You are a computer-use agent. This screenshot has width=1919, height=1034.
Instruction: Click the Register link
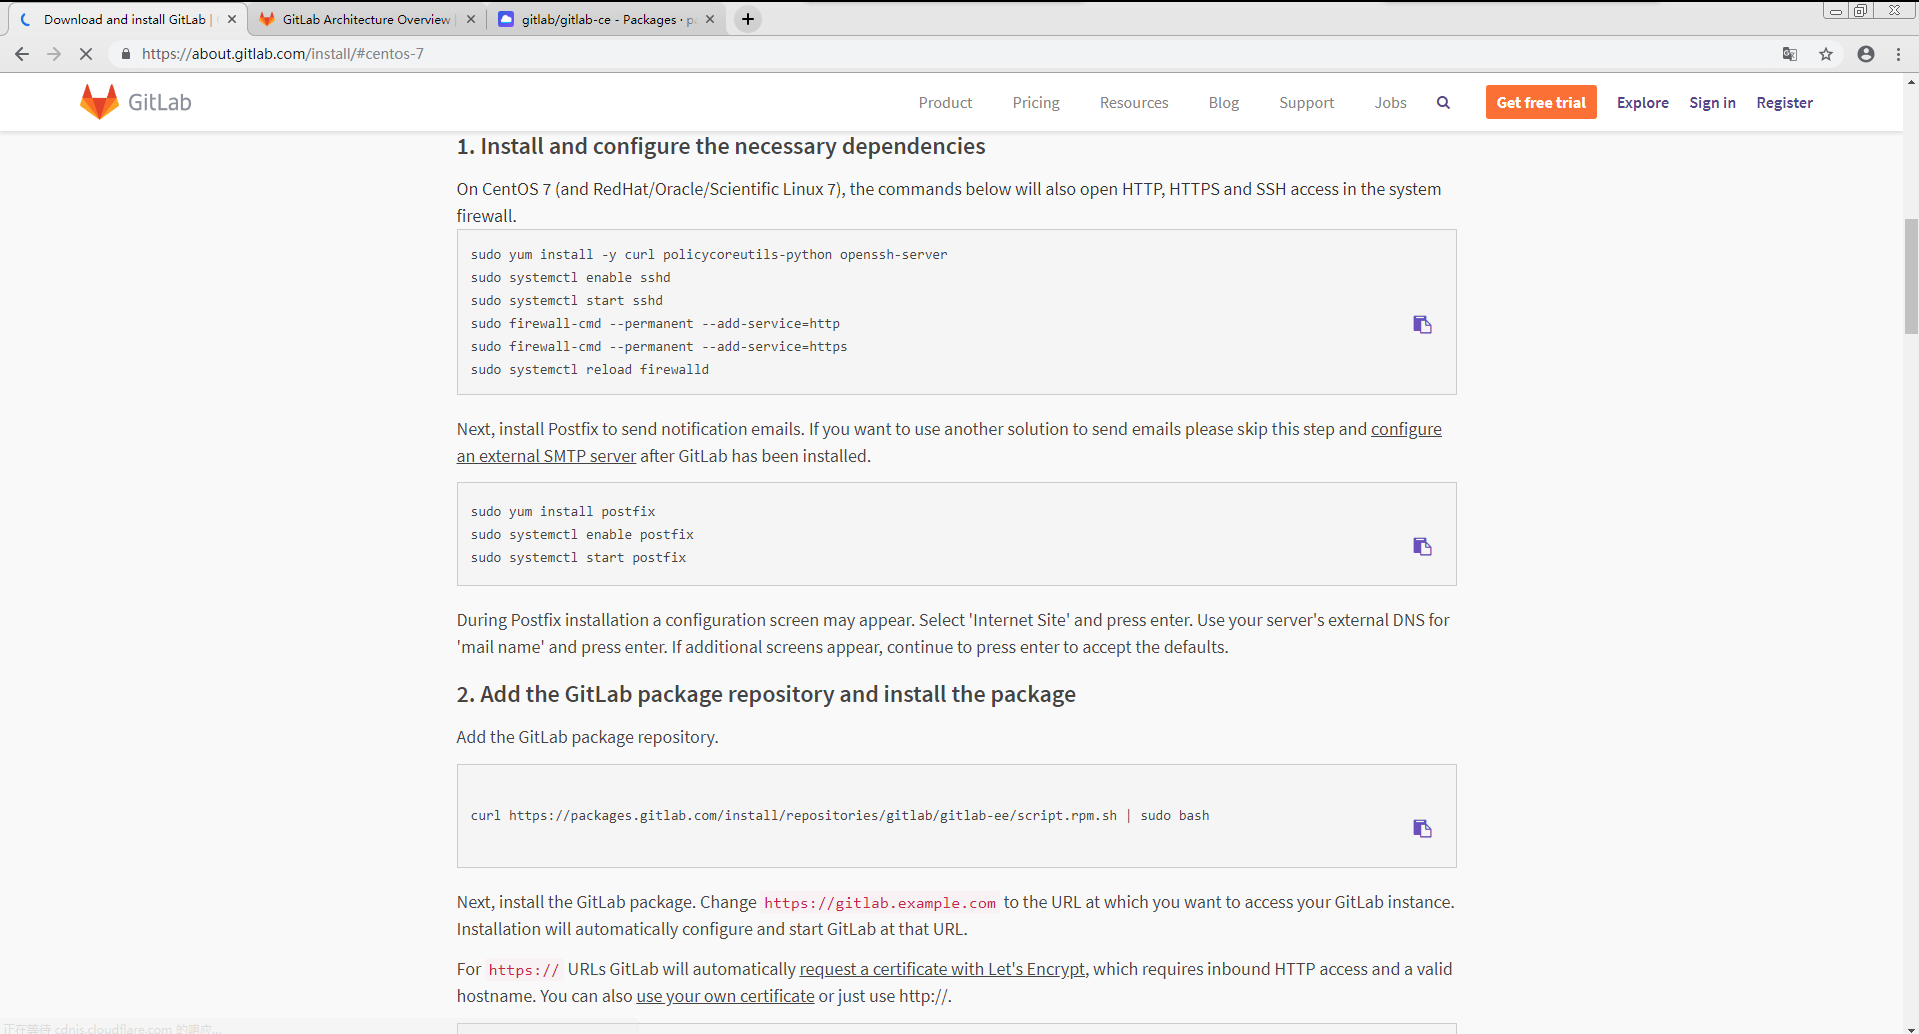click(x=1784, y=102)
